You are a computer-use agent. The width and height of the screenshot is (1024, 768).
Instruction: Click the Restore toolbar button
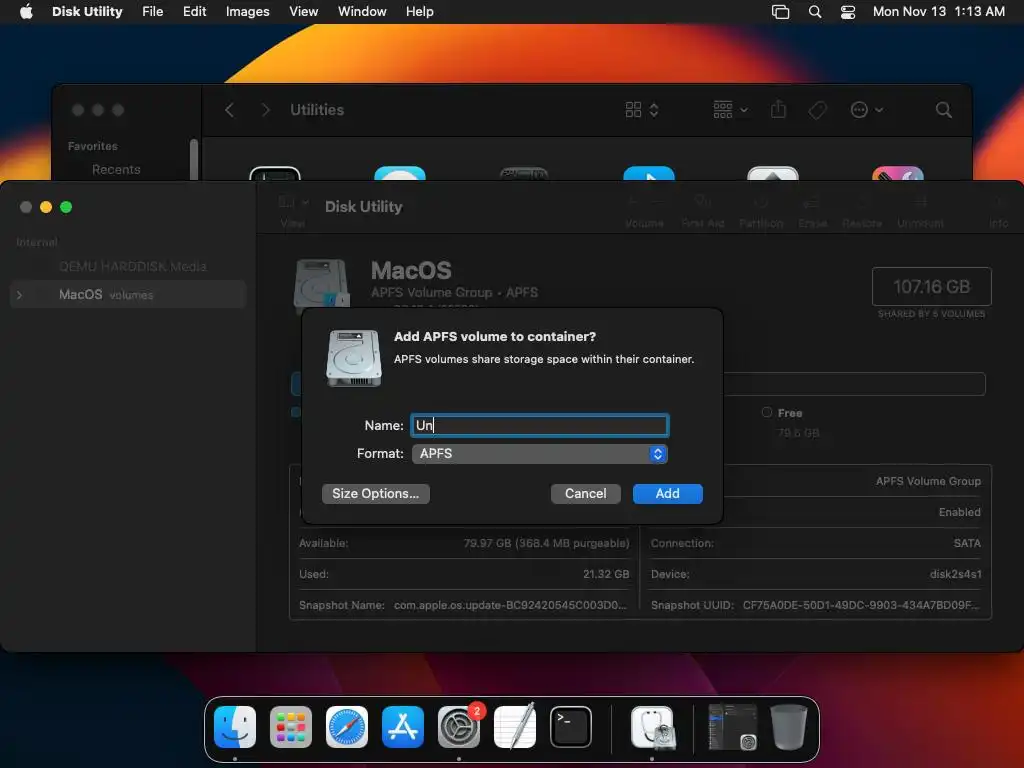point(862,211)
